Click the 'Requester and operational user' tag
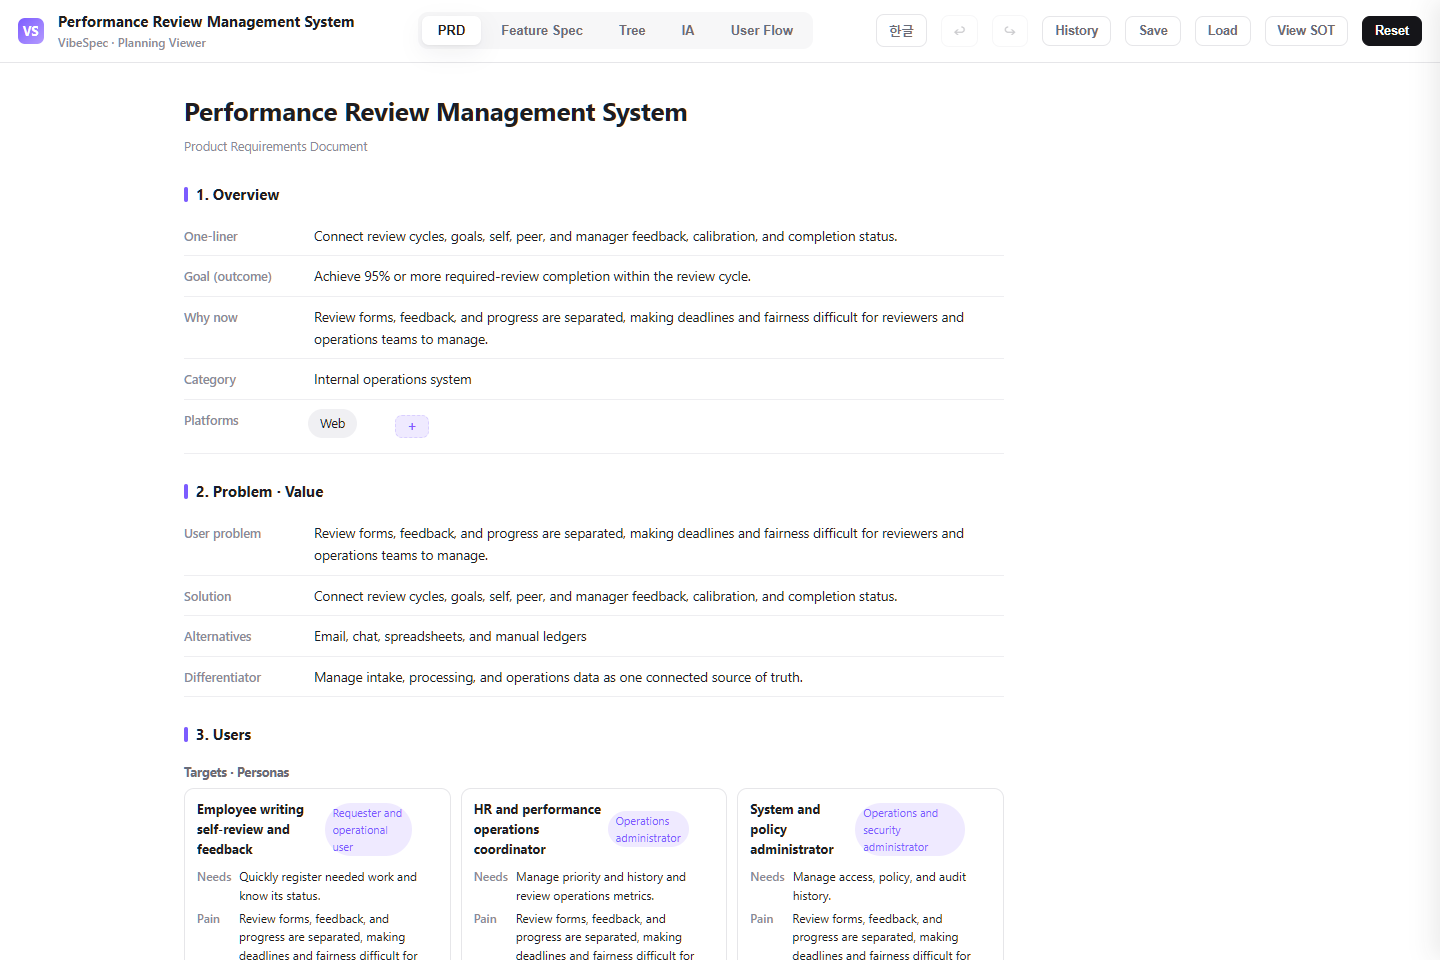1440x960 pixels. click(368, 830)
